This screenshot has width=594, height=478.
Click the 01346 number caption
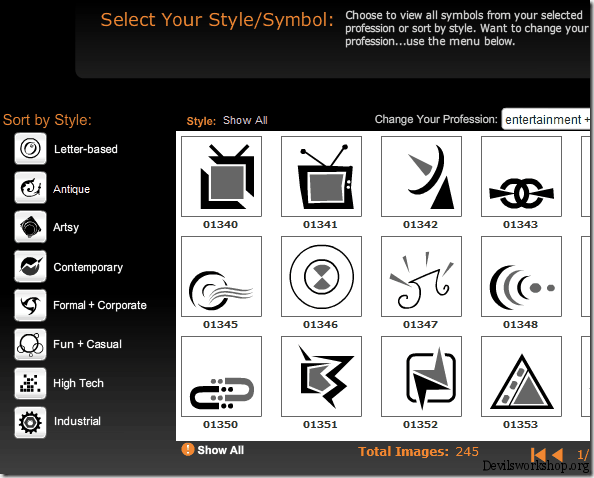coord(320,325)
